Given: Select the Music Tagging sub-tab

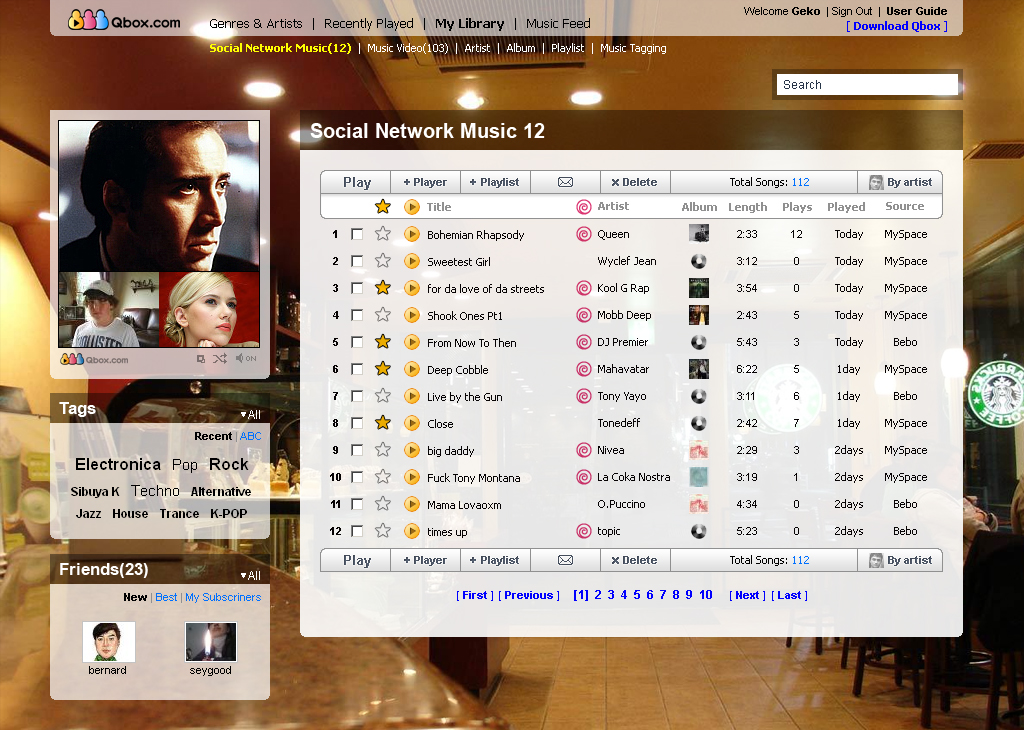Looking at the screenshot, I should (x=633, y=48).
